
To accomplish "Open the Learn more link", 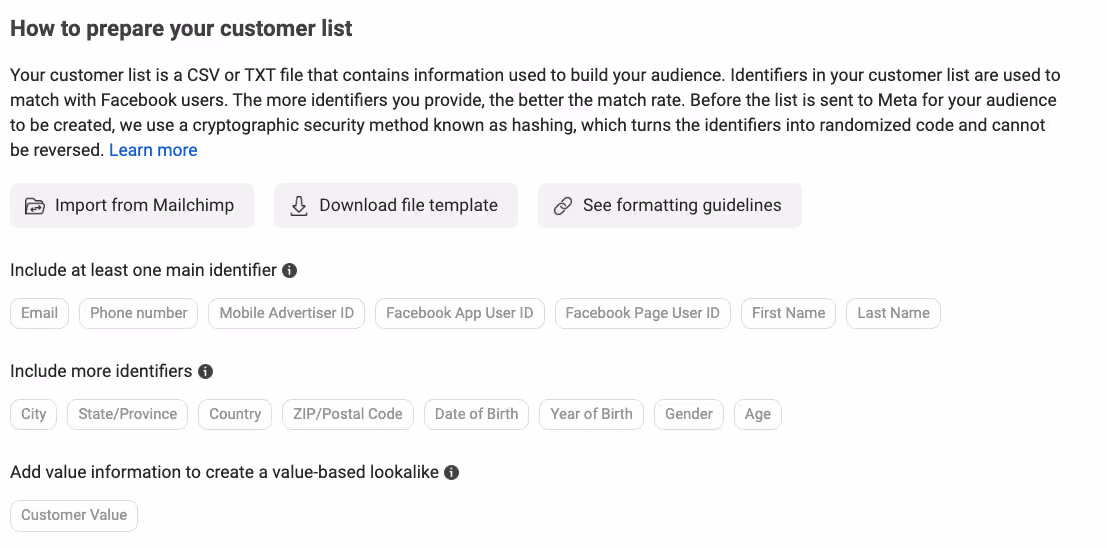I will pos(153,150).
